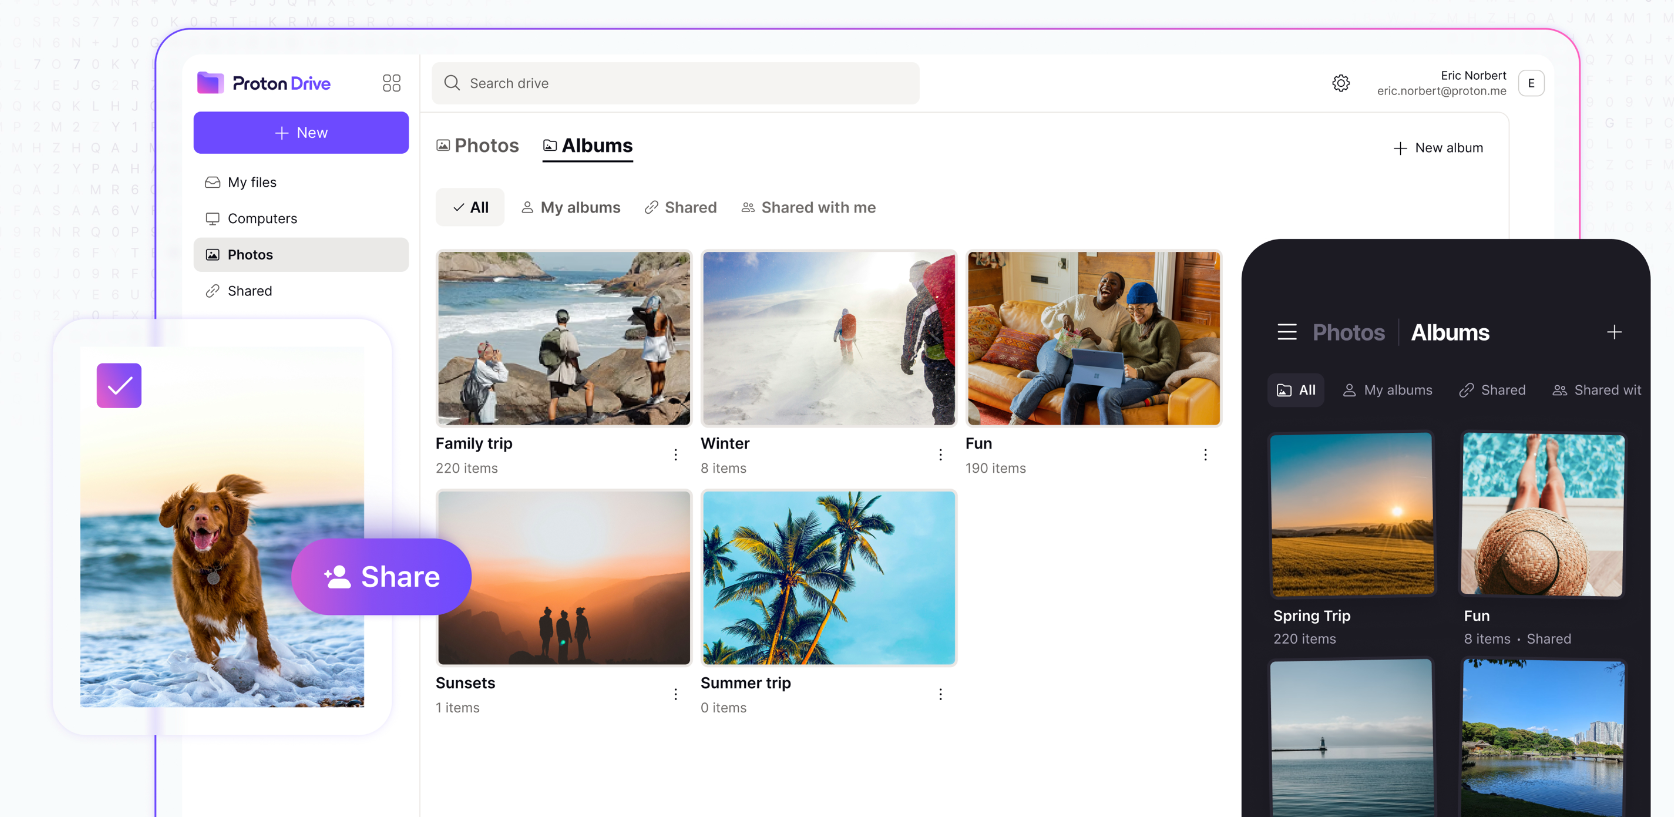Open mobile park pond album thumbnail
This screenshot has width=1674, height=817.
tap(1543, 738)
